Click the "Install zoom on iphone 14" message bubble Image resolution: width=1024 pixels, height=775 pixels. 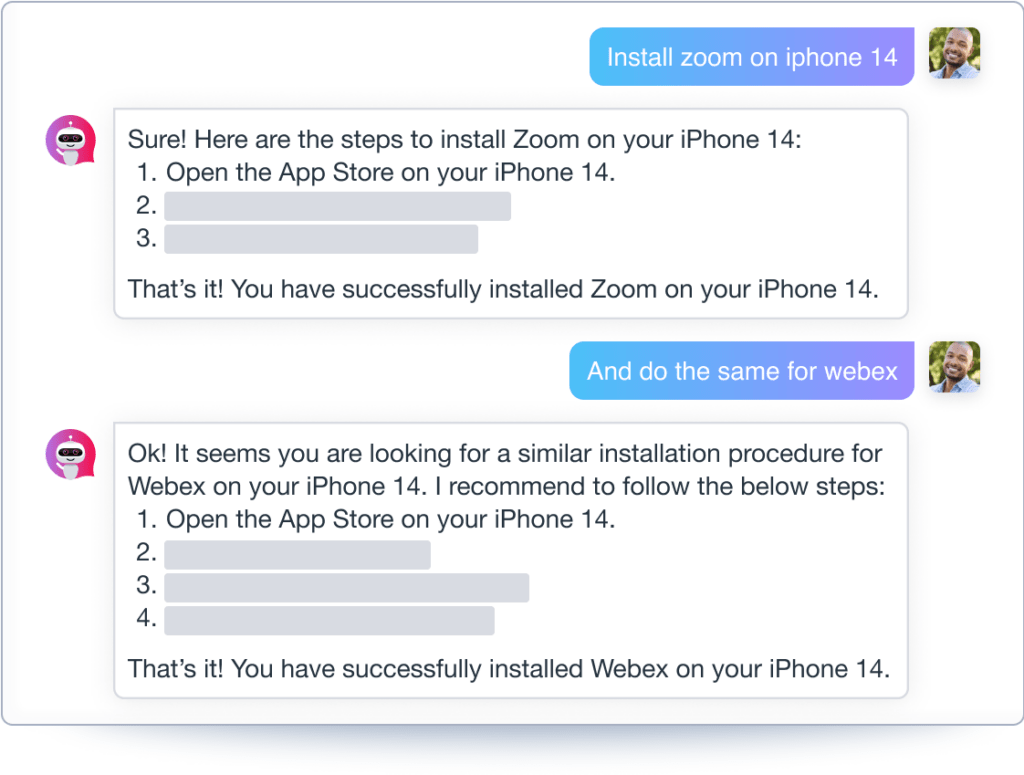tap(751, 57)
